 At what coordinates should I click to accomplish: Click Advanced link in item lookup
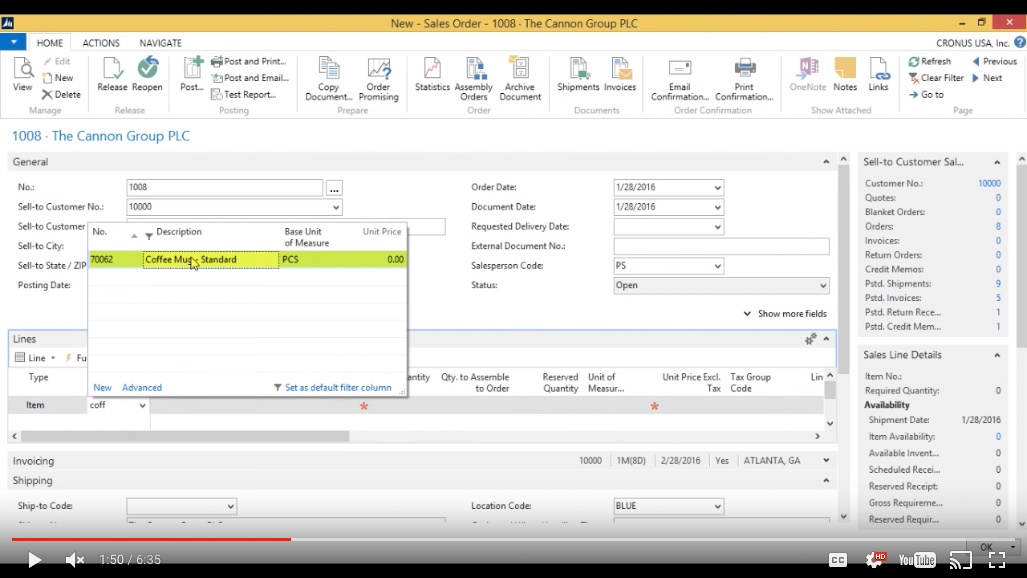tap(141, 387)
